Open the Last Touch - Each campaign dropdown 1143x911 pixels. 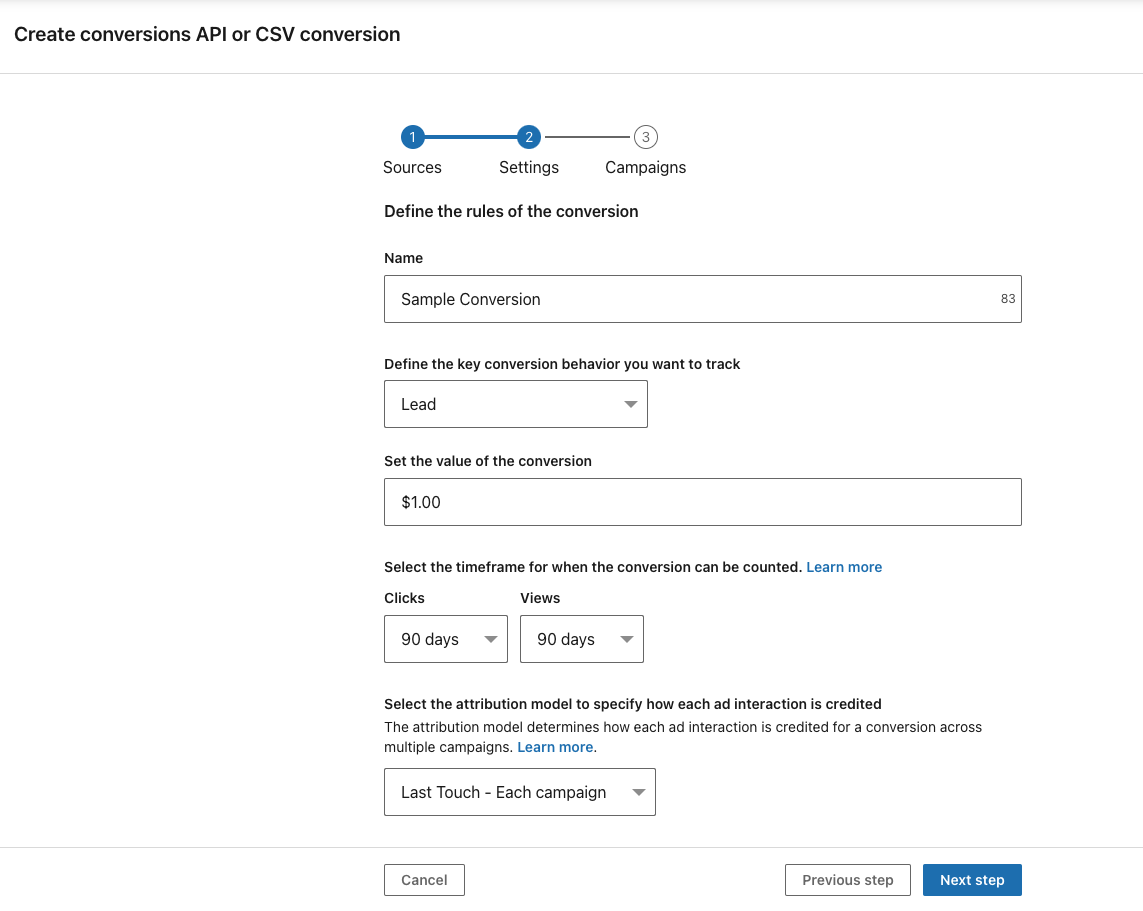(520, 792)
